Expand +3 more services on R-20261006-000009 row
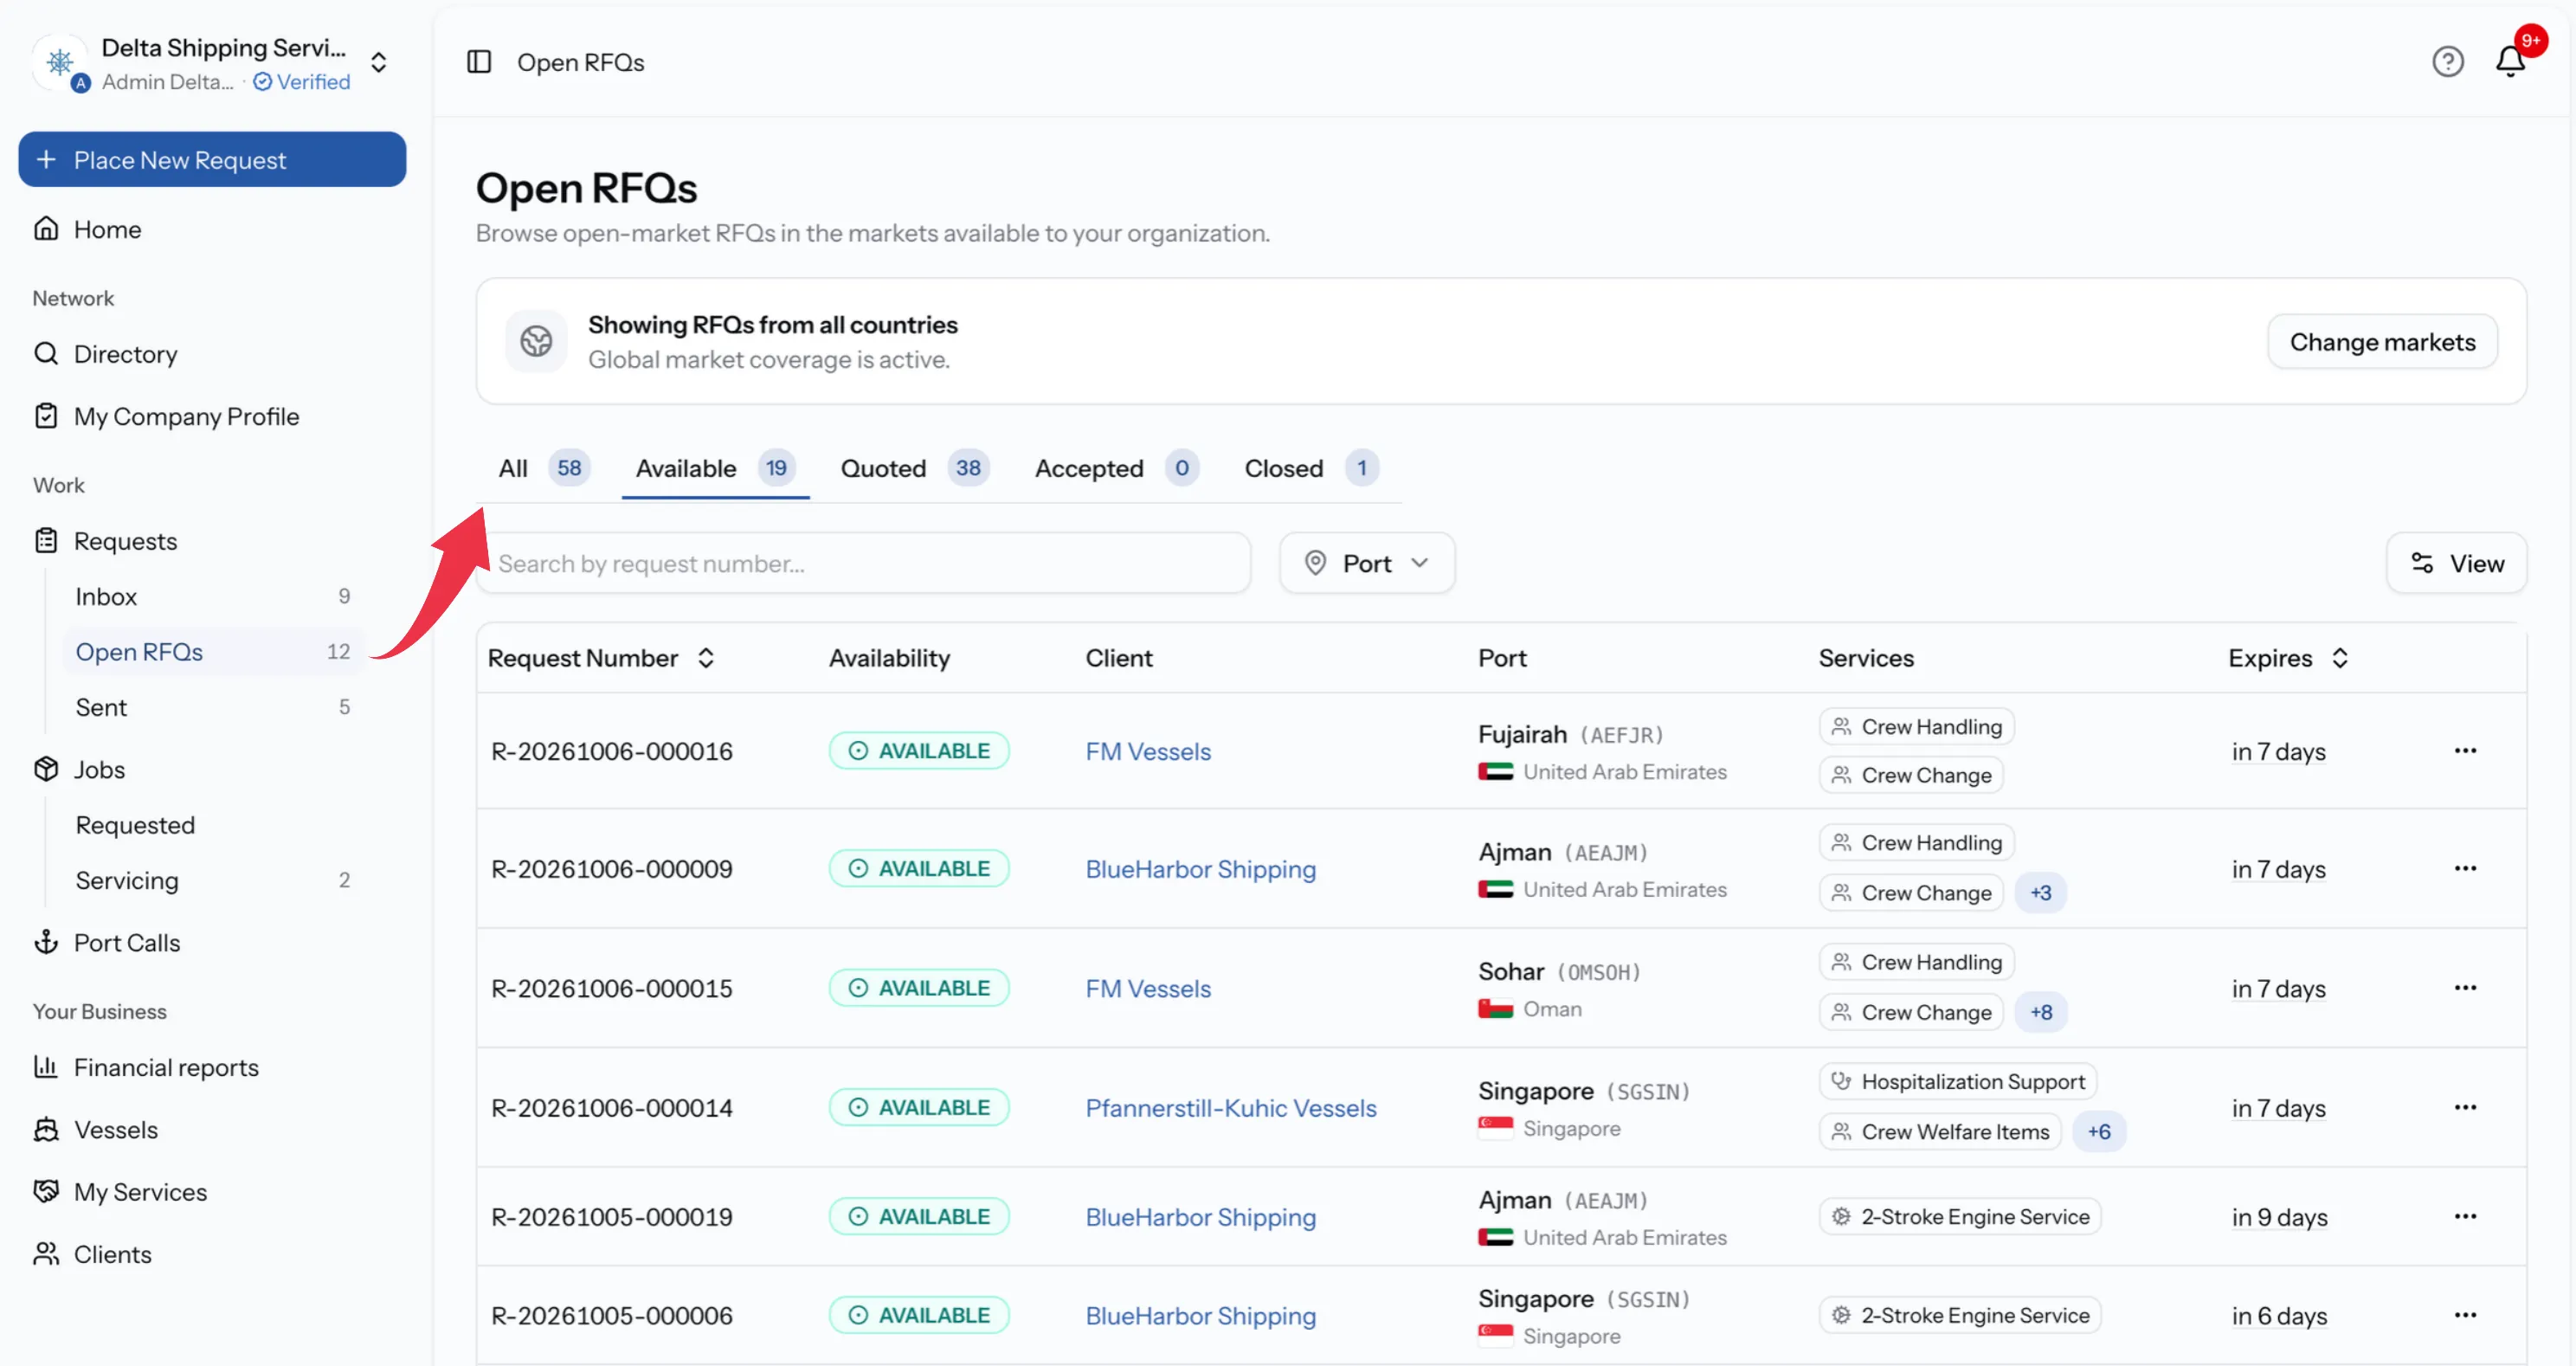This screenshot has height=1366, width=2576. [x=2041, y=892]
